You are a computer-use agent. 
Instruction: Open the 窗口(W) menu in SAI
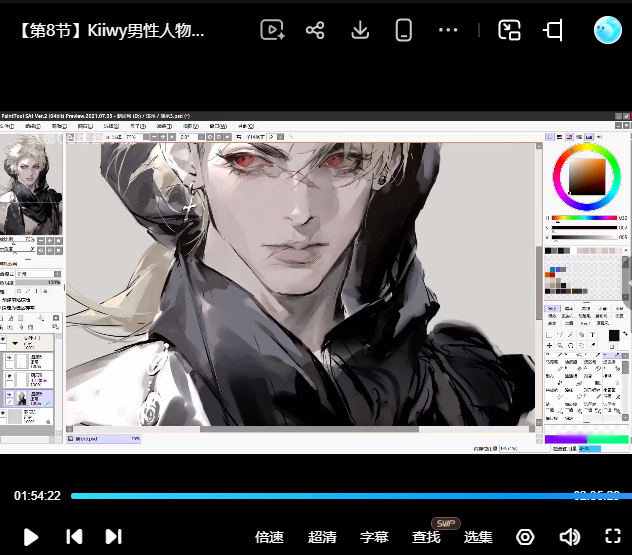coord(218,126)
